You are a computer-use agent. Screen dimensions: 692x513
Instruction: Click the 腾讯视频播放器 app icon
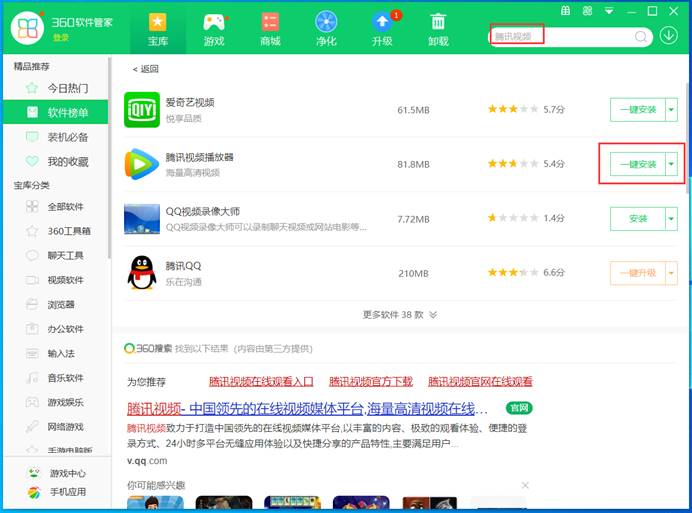(x=142, y=164)
